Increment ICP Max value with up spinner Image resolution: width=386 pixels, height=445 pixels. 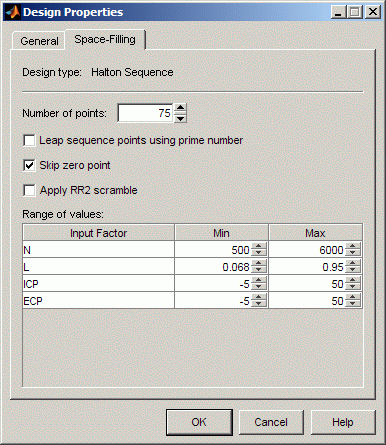click(353, 280)
